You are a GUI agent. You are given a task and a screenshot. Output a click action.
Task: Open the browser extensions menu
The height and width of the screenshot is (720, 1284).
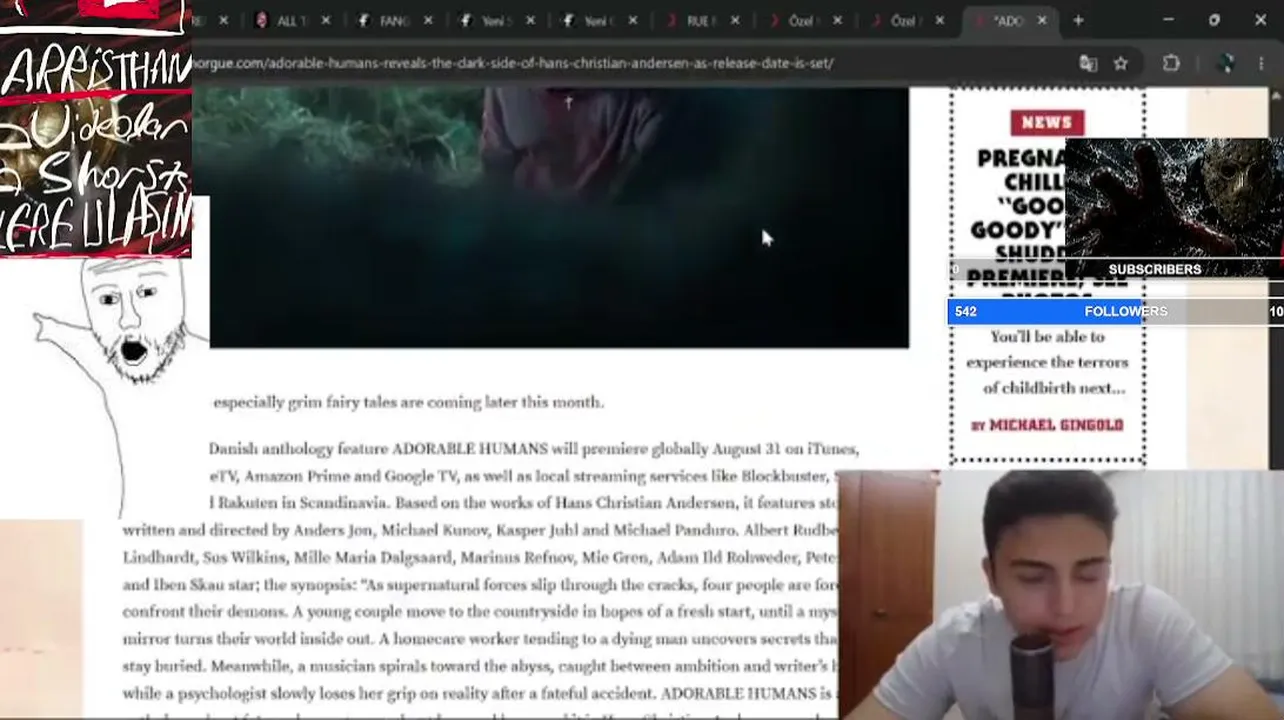coord(1171,63)
